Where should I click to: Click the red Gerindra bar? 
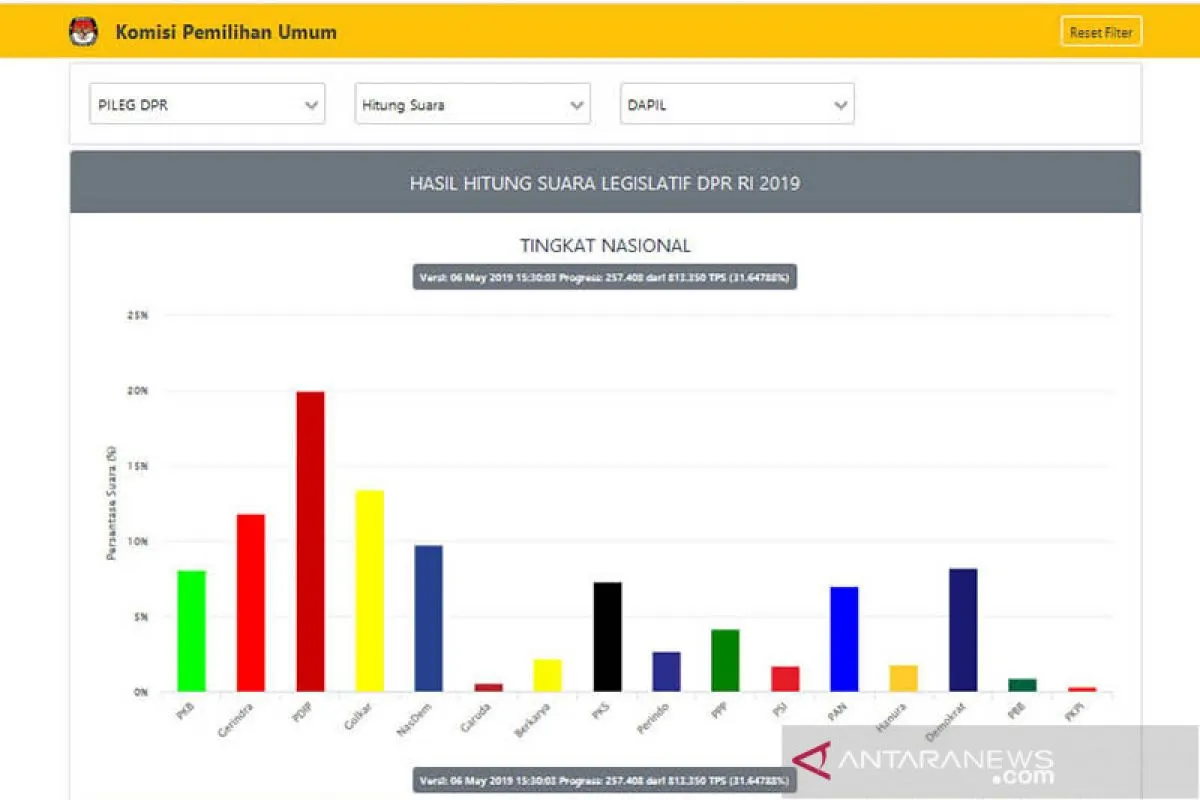pos(250,602)
